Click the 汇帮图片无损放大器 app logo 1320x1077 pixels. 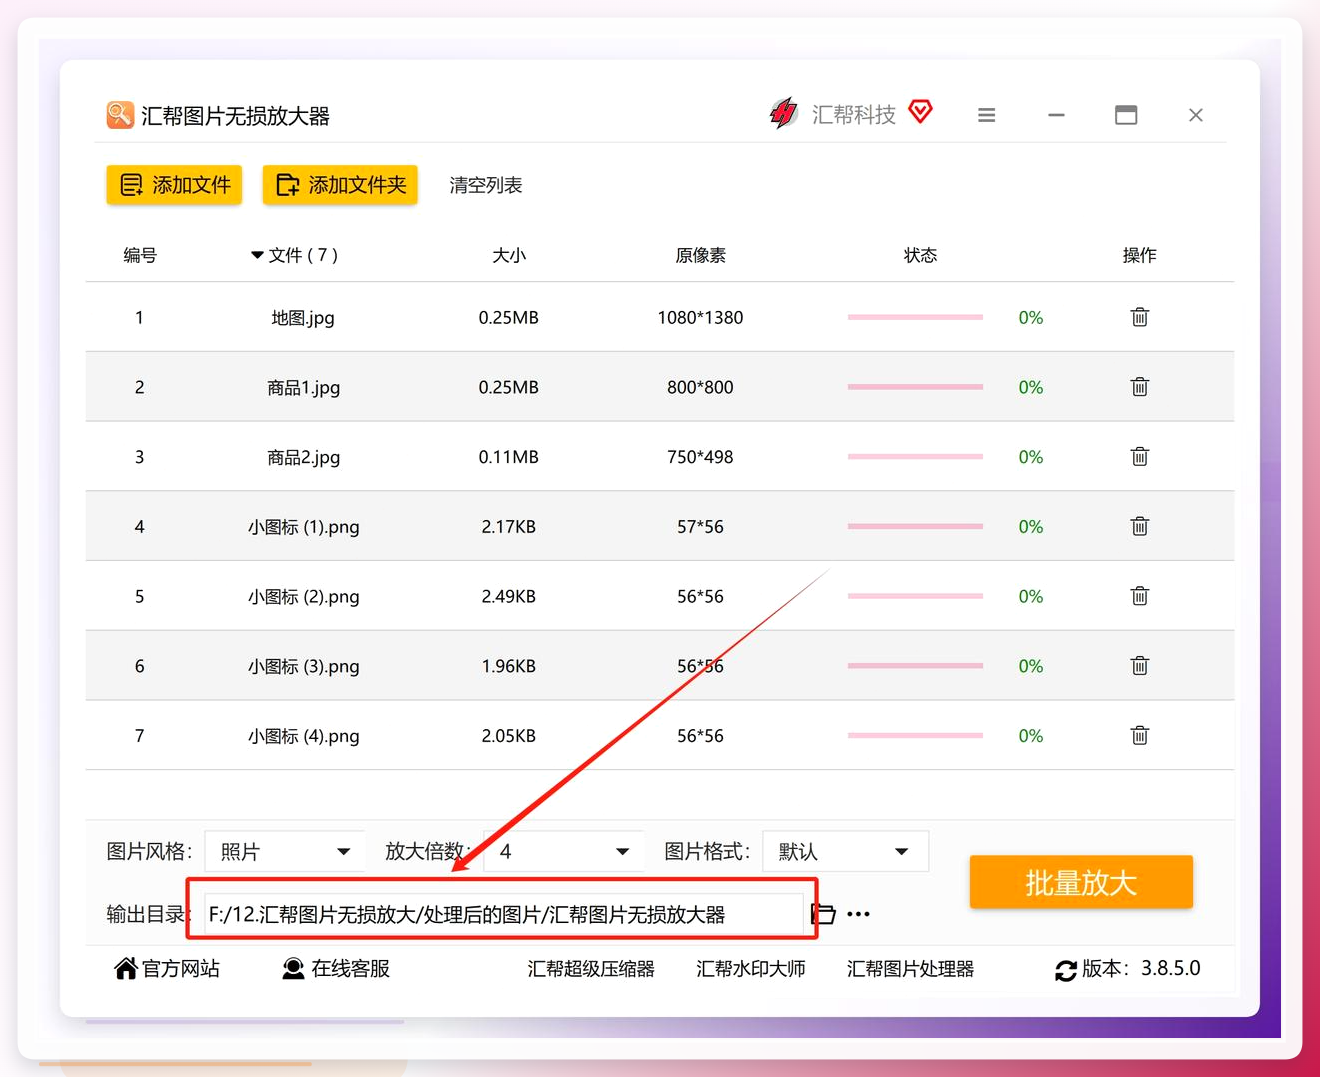[120, 115]
